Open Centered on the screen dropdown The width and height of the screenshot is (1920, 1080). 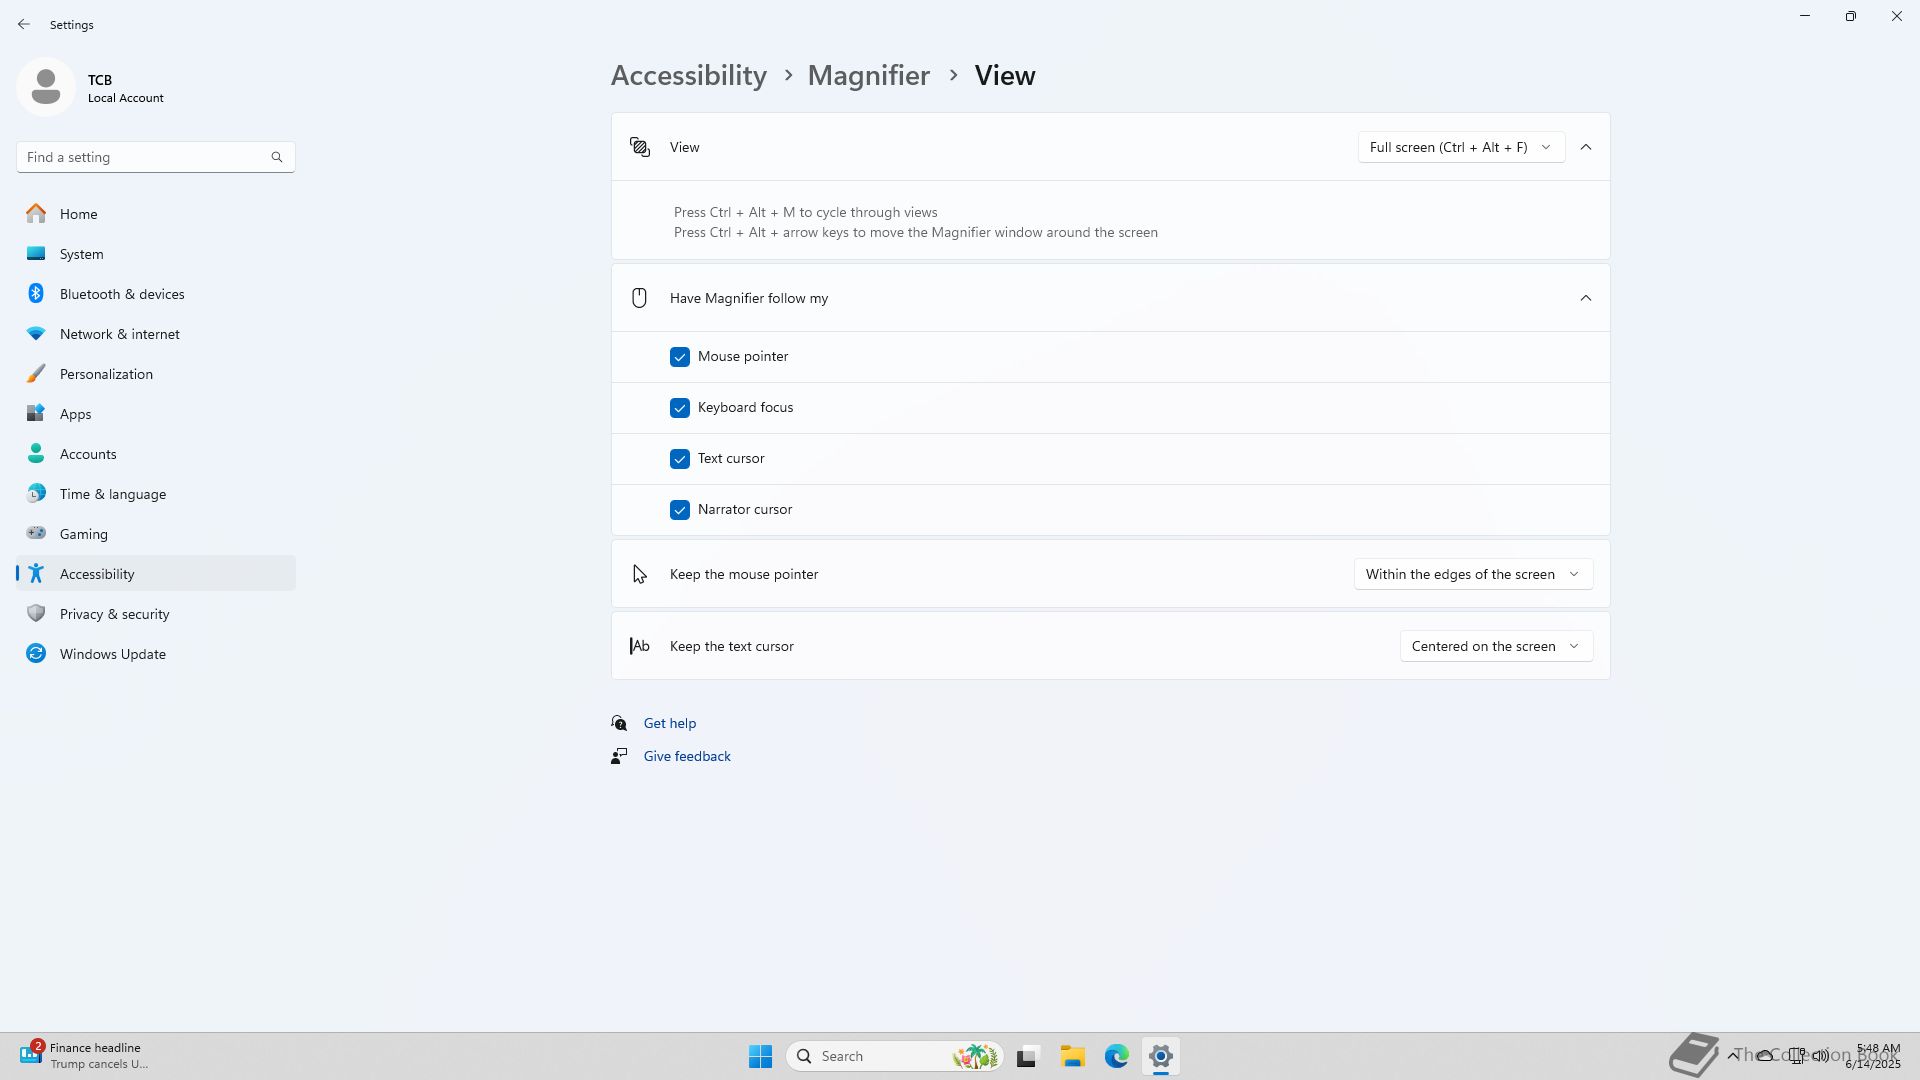tap(1495, 646)
